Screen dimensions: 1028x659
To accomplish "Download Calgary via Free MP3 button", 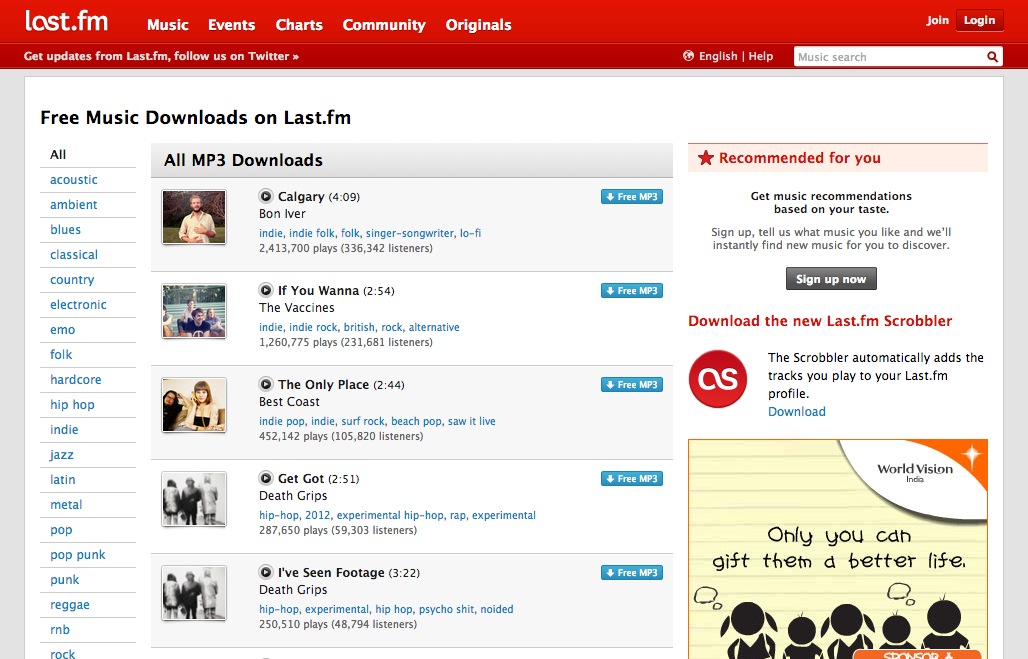I will (631, 197).
